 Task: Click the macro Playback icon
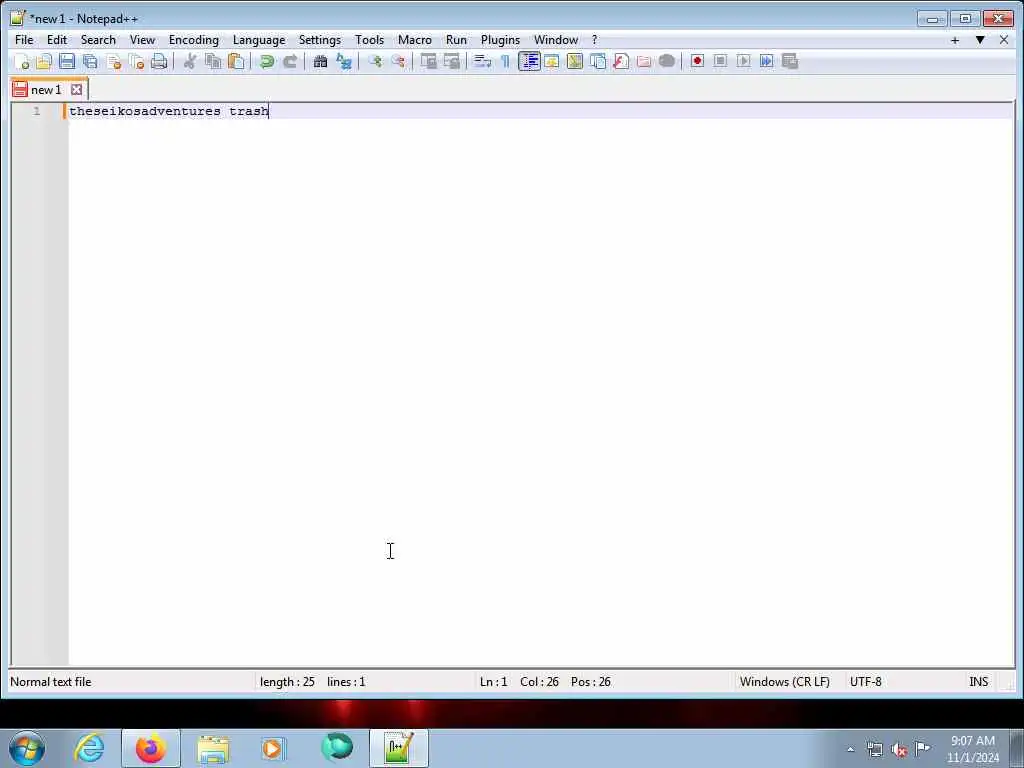743,61
